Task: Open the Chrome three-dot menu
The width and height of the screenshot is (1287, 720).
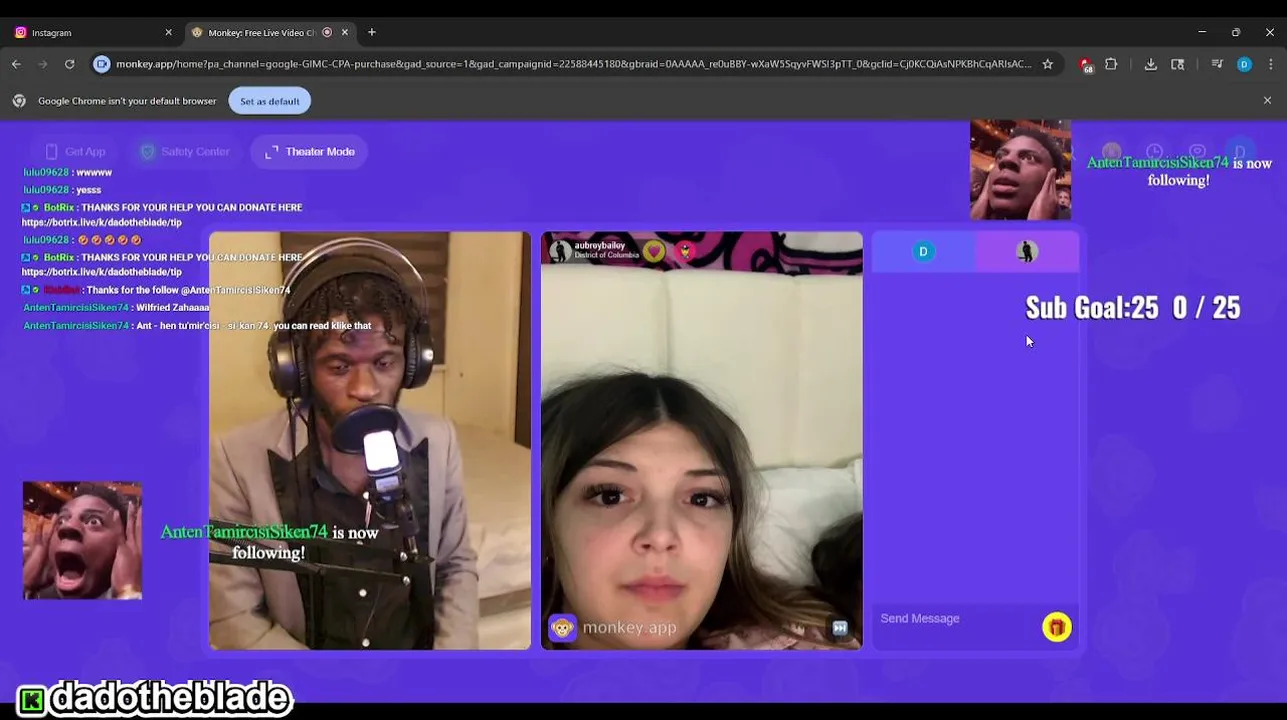Action: tap(1271, 64)
